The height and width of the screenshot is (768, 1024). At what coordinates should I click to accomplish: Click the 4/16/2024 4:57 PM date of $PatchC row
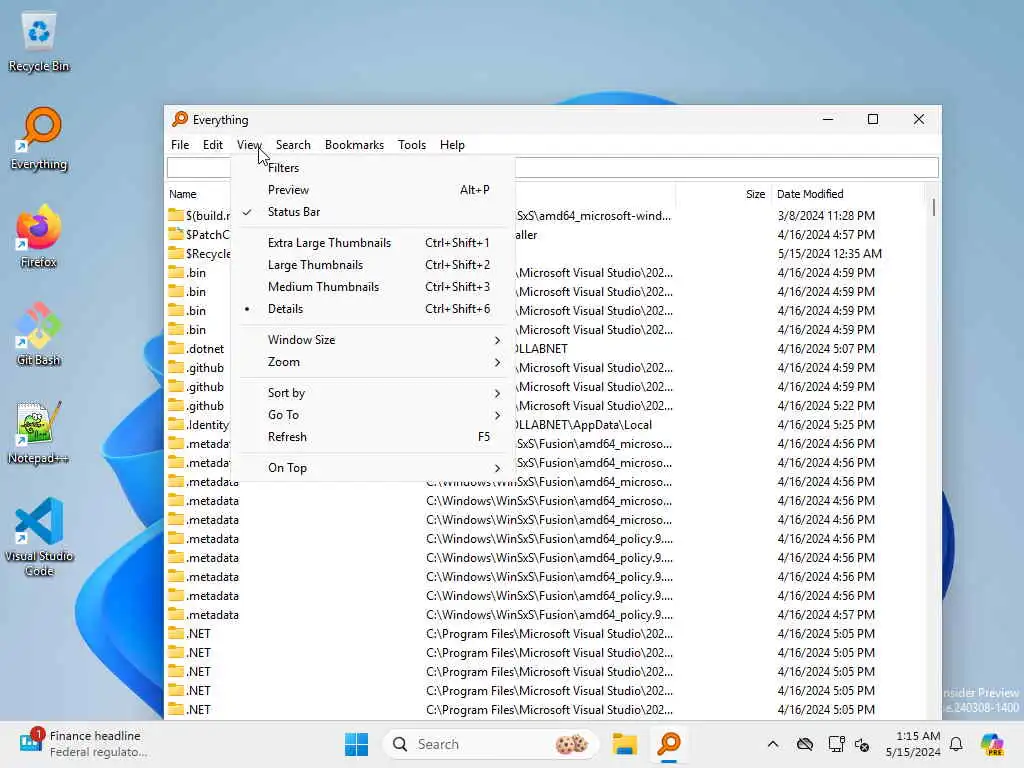pos(826,234)
